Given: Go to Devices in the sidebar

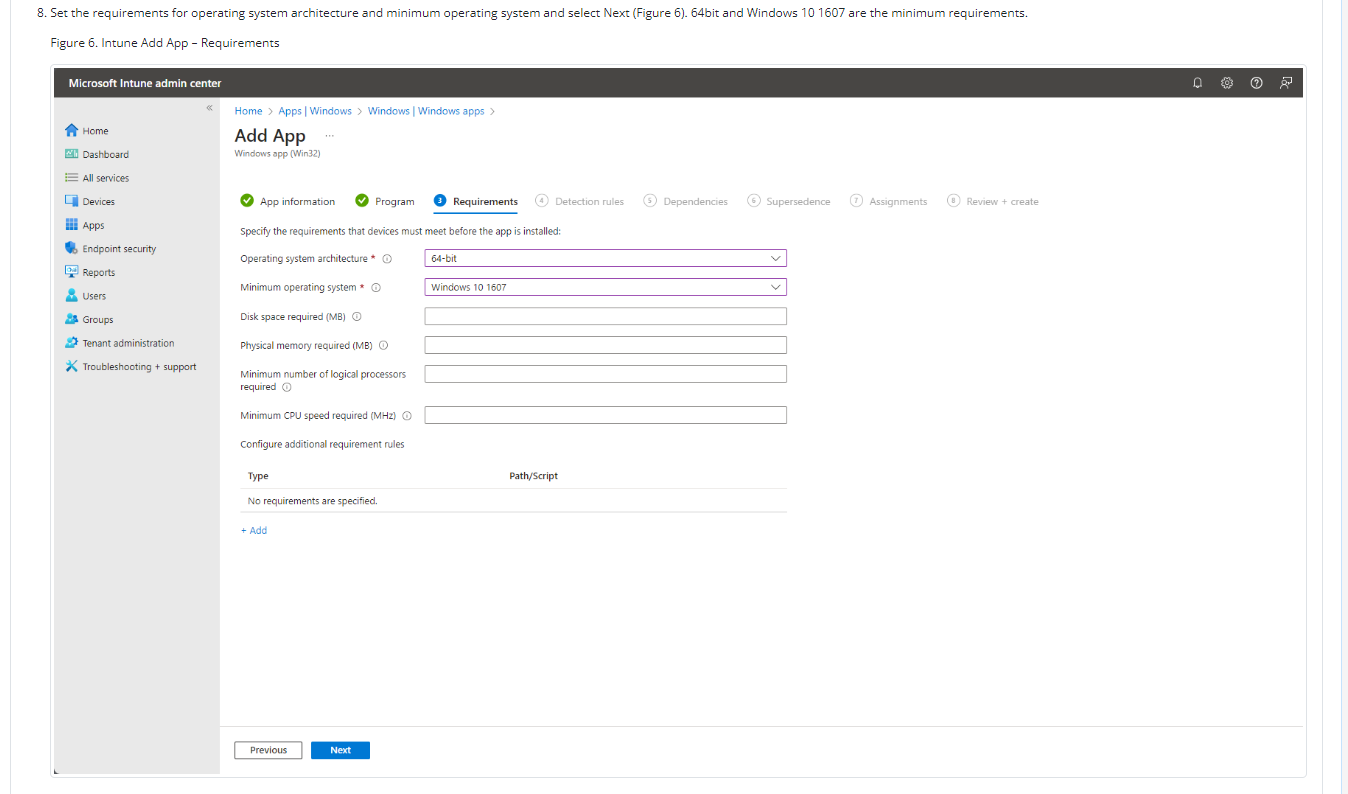Looking at the screenshot, I should (90, 202).
